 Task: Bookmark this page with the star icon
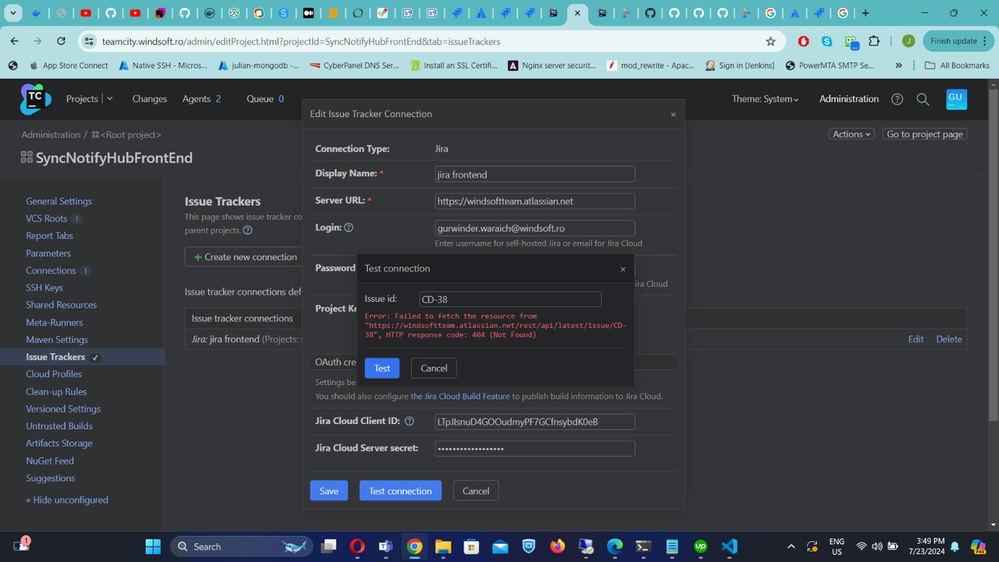770,41
